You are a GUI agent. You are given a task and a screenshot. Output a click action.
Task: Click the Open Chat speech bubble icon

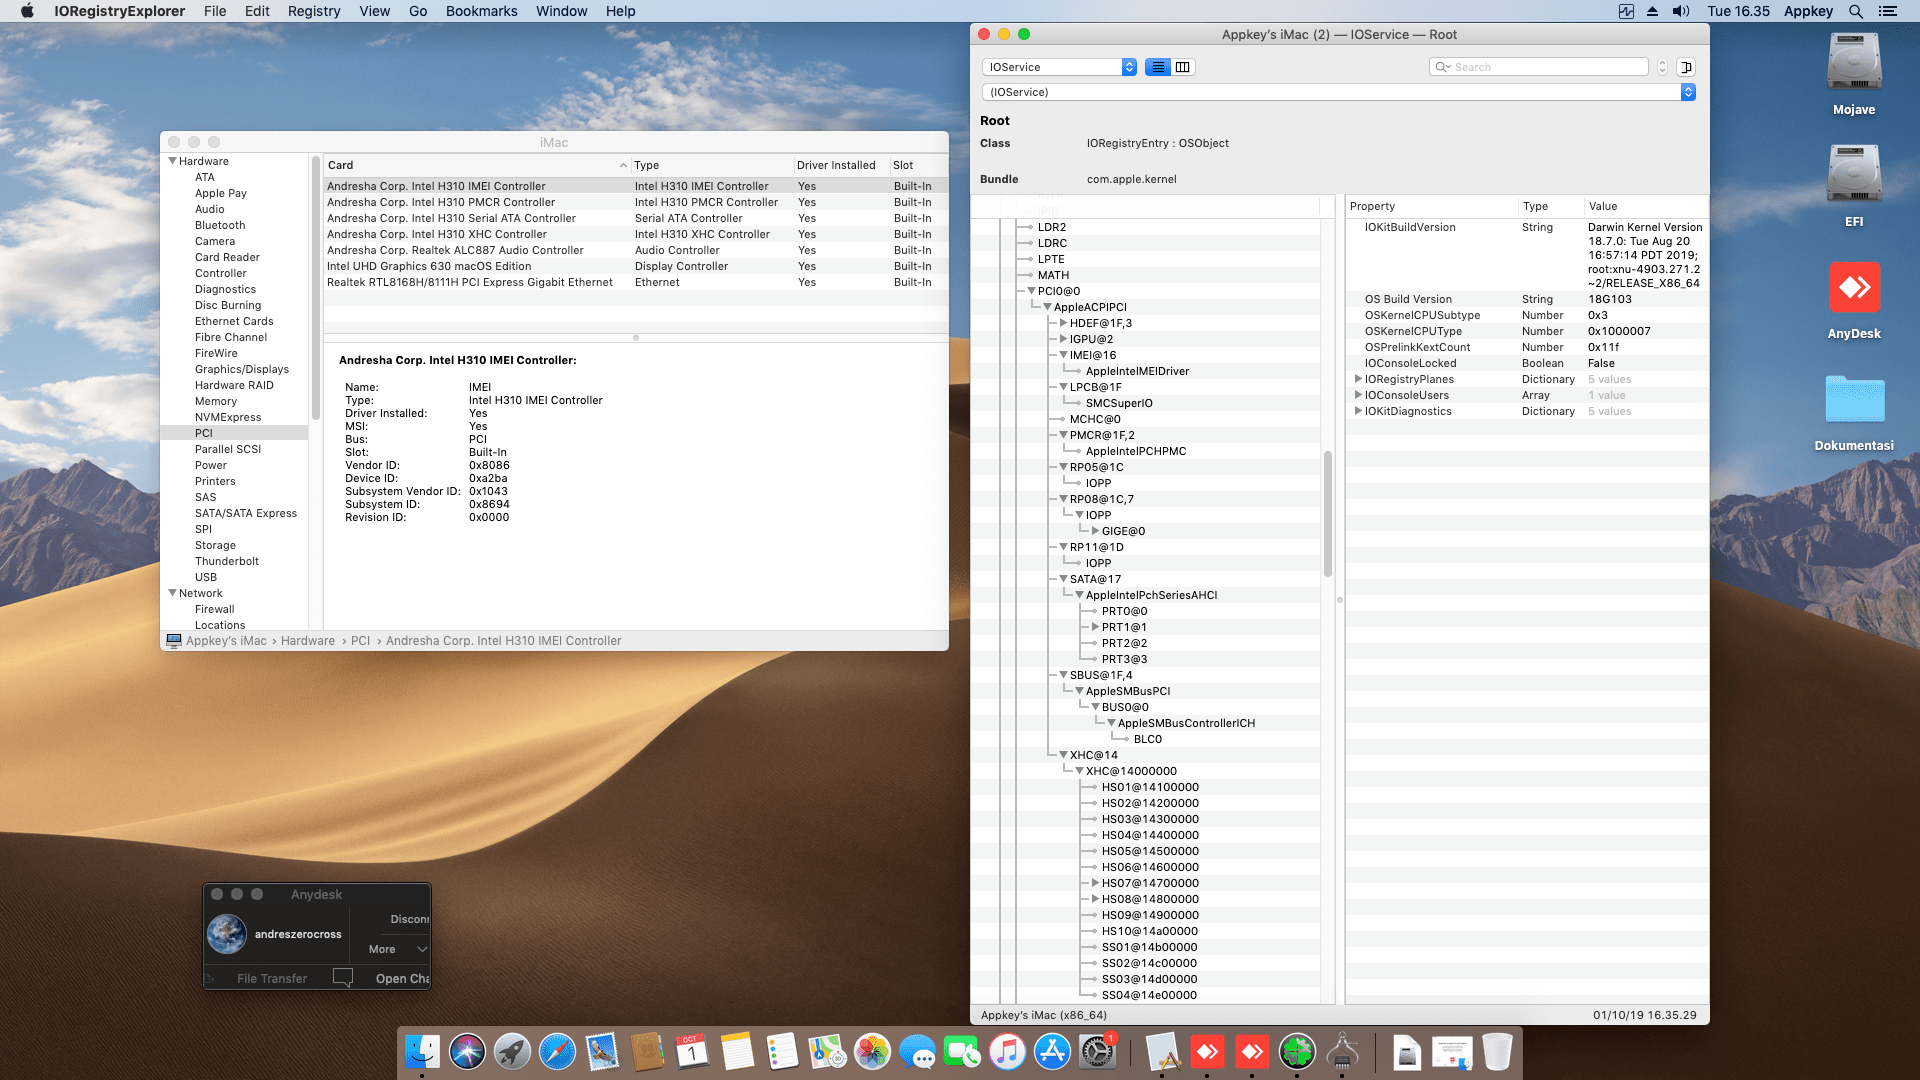[x=343, y=978]
